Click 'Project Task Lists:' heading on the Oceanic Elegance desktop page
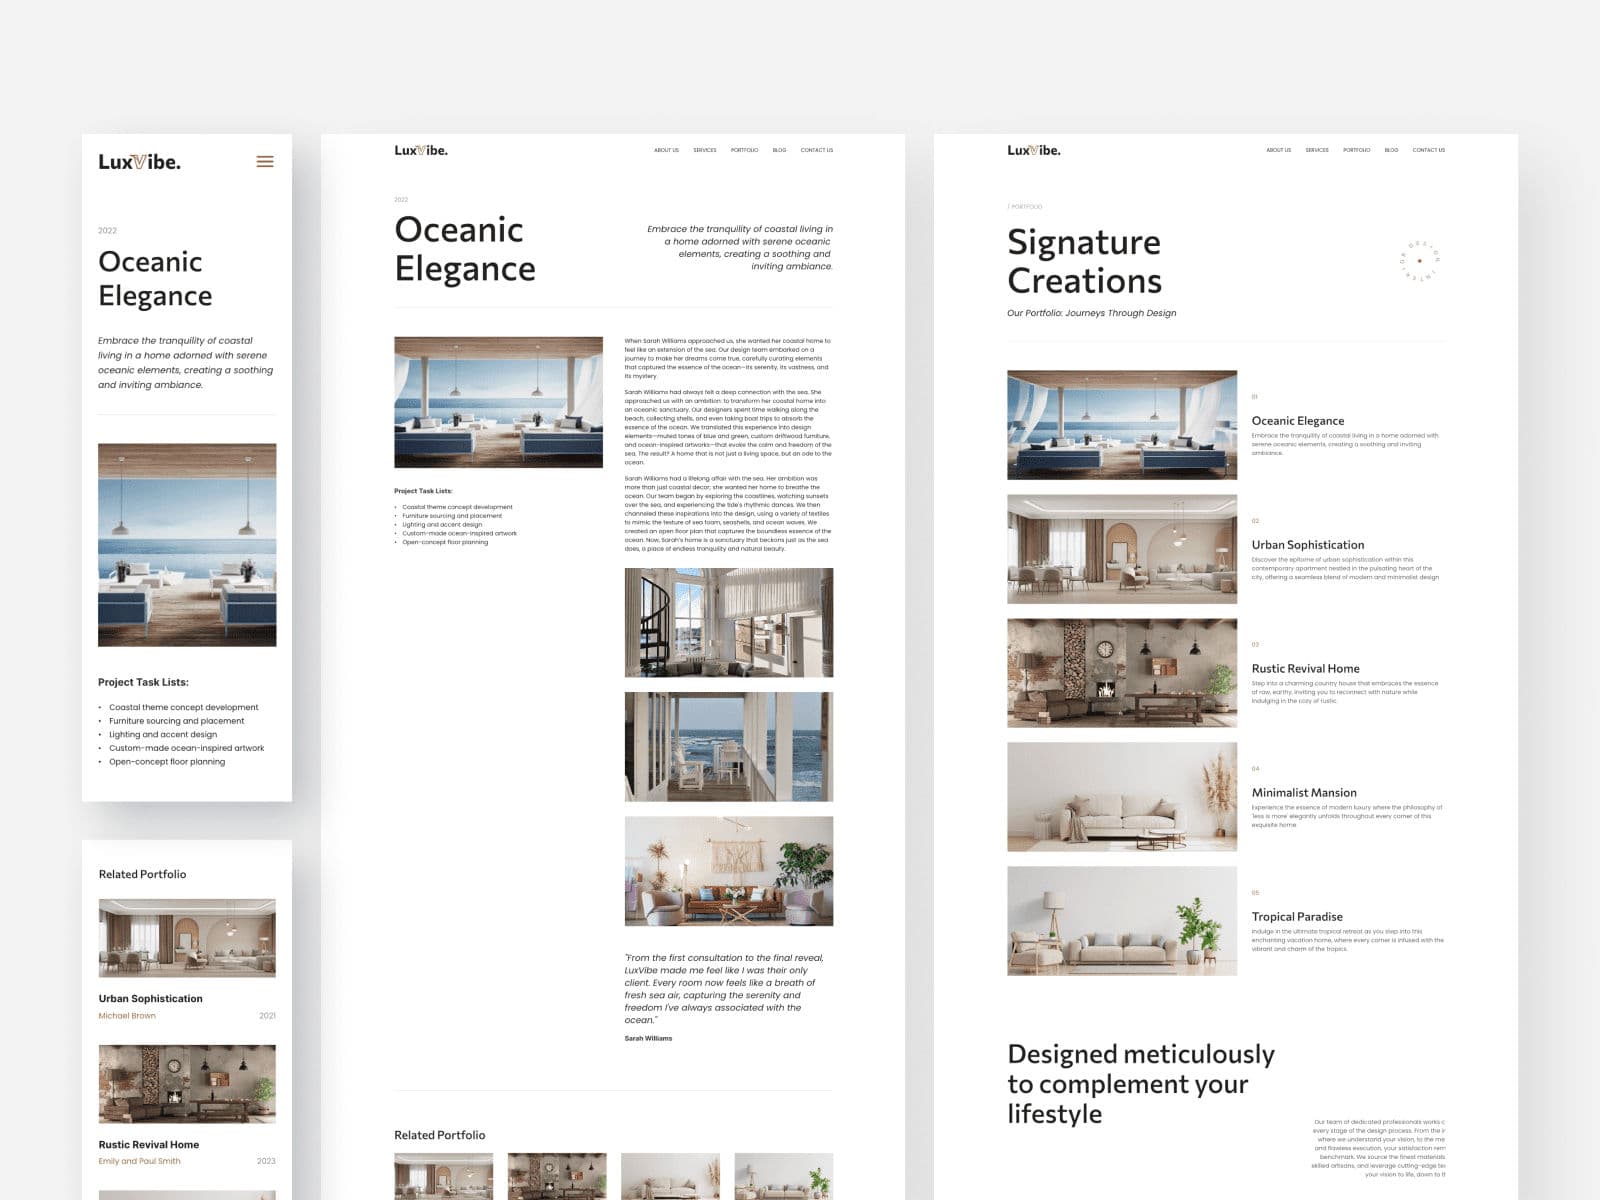 [423, 491]
